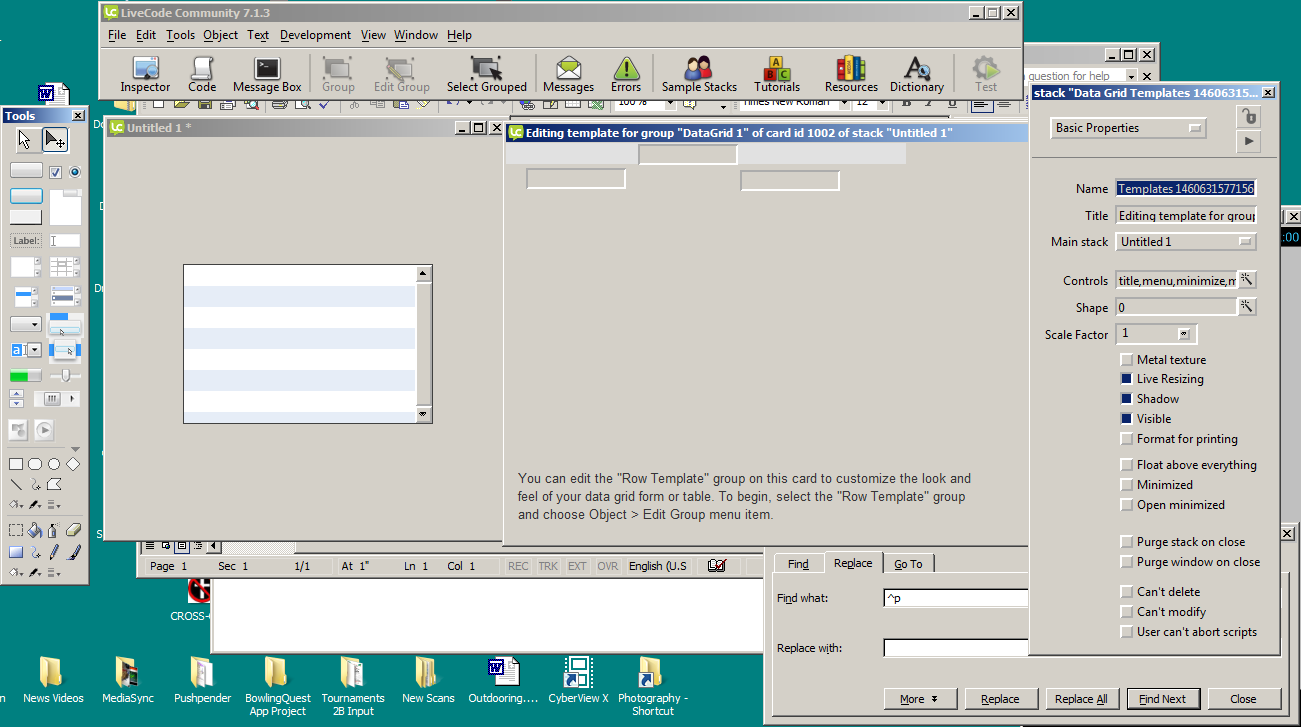Open Sample Stacks
This screenshot has width=1301, height=727.
pyautogui.click(x=699, y=74)
